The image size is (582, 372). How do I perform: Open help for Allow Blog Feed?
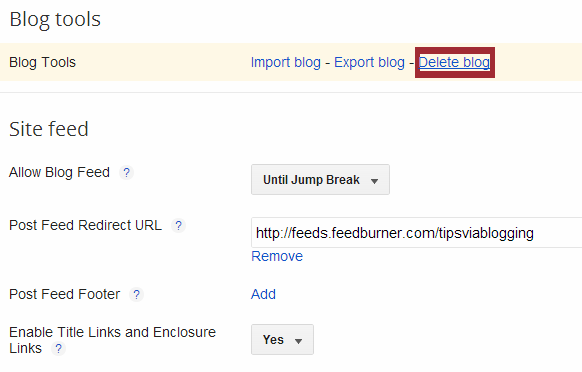pyautogui.click(x=126, y=173)
